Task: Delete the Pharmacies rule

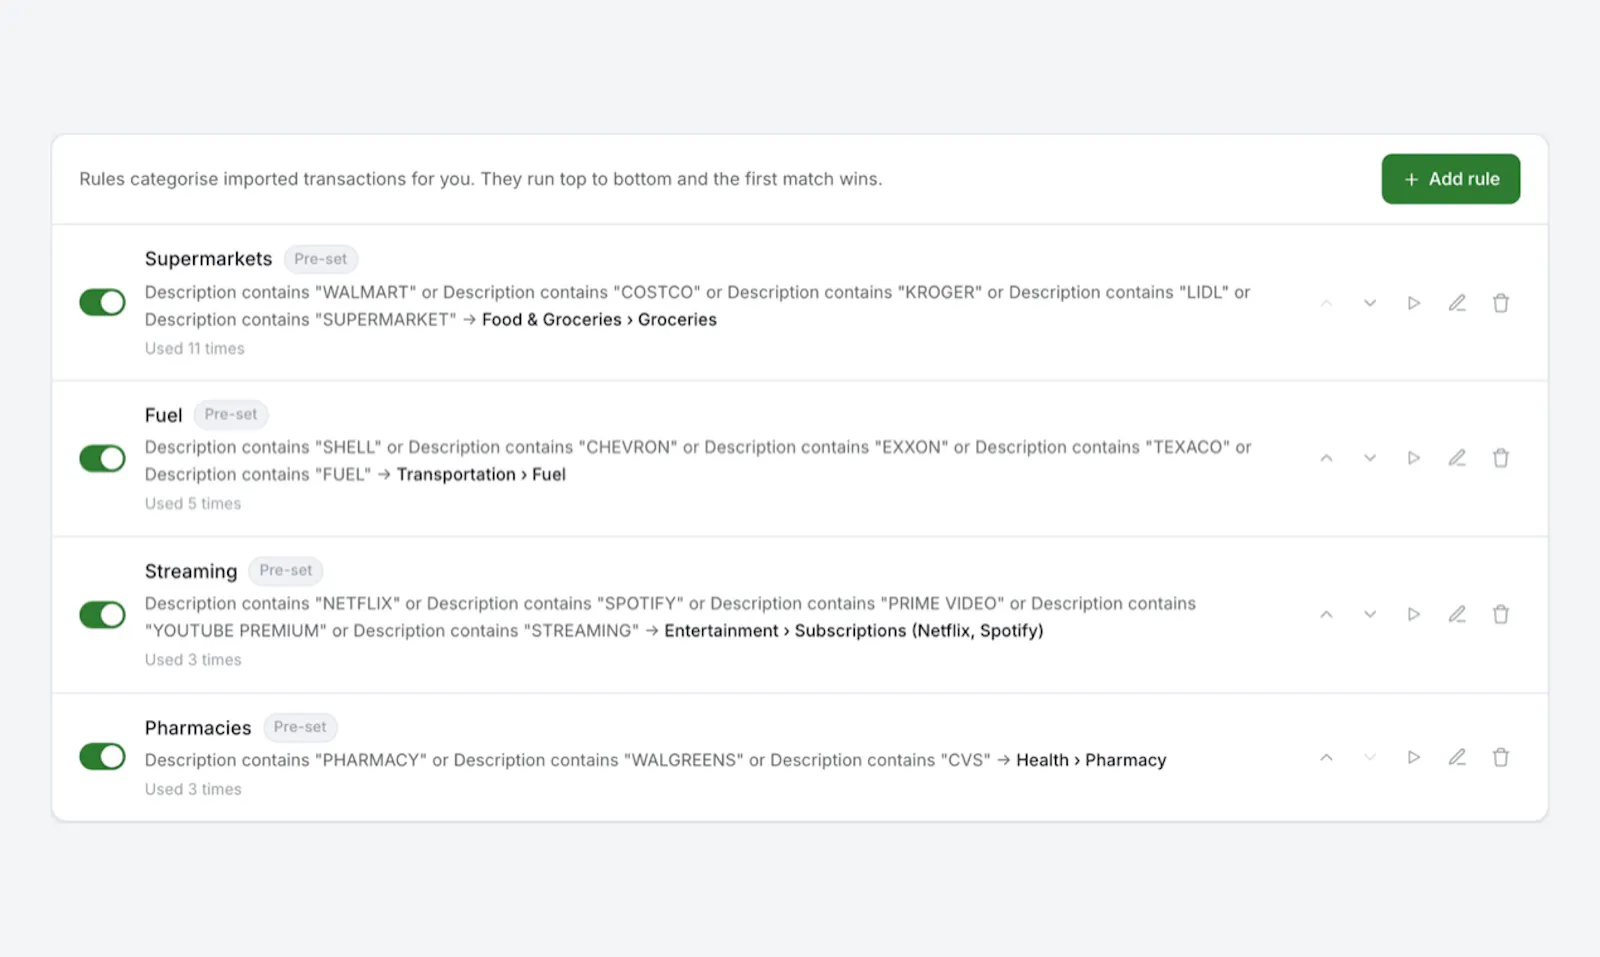Action: [1501, 757]
